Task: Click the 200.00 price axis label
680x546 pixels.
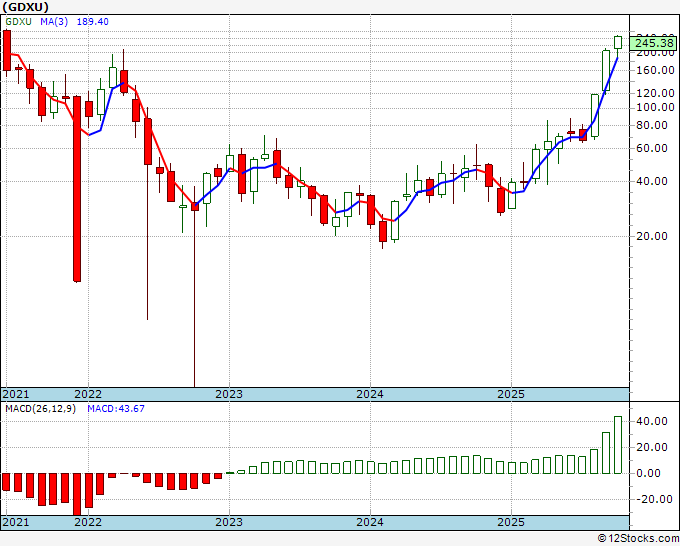Action: 655,53
